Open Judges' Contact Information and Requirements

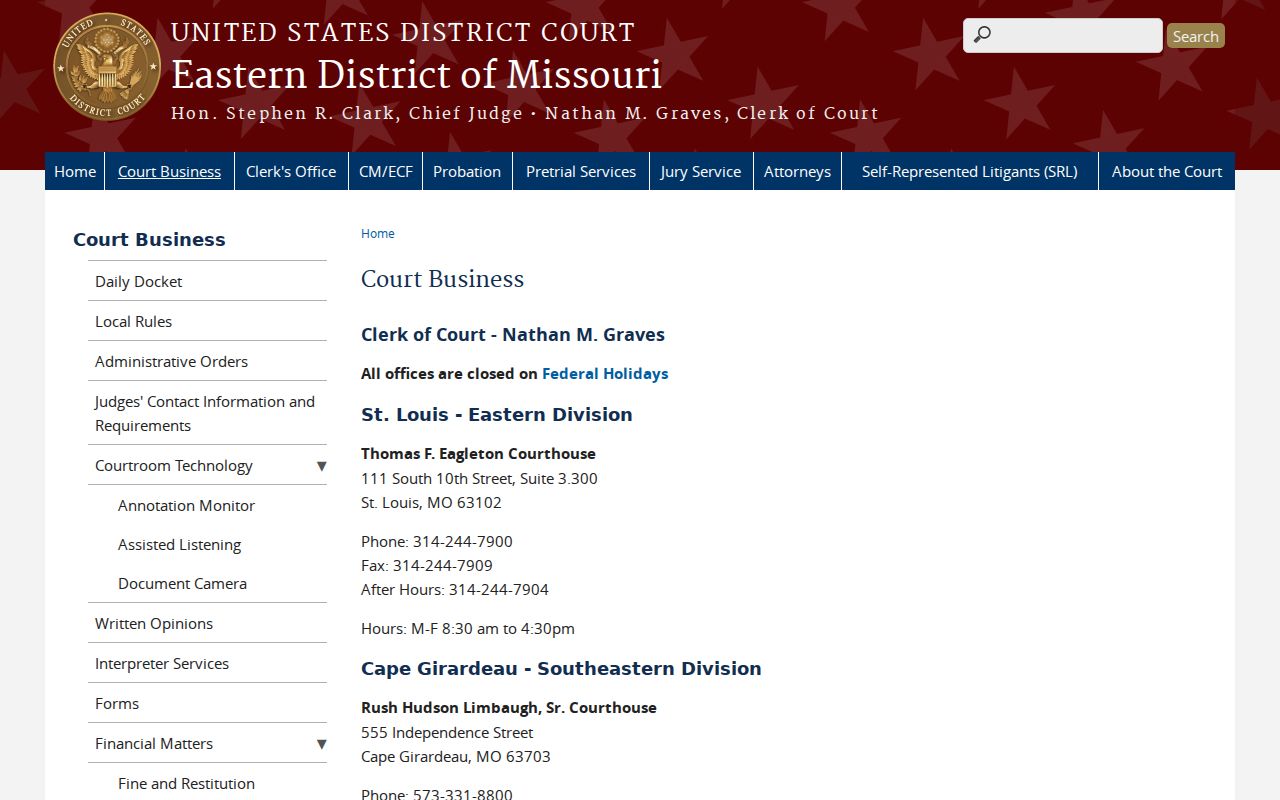click(205, 413)
